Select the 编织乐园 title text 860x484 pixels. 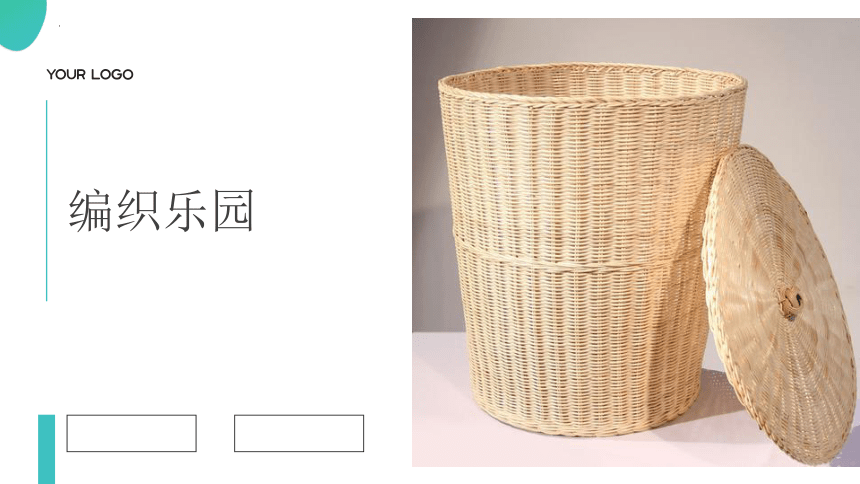(x=161, y=211)
